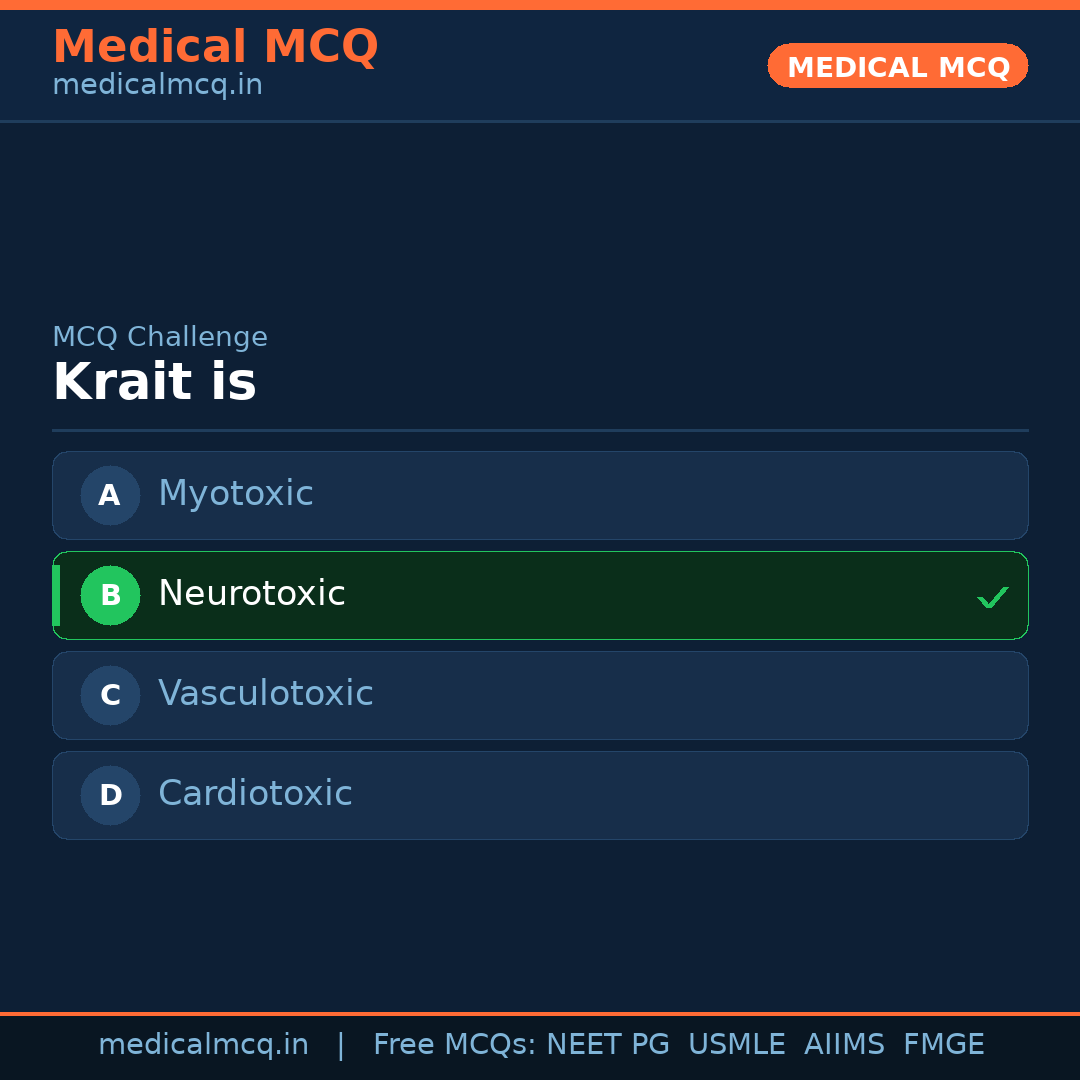The height and width of the screenshot is (1080, 1080).
Task: Open the medicalmcq.in footer link
Action: (204, 1044)
